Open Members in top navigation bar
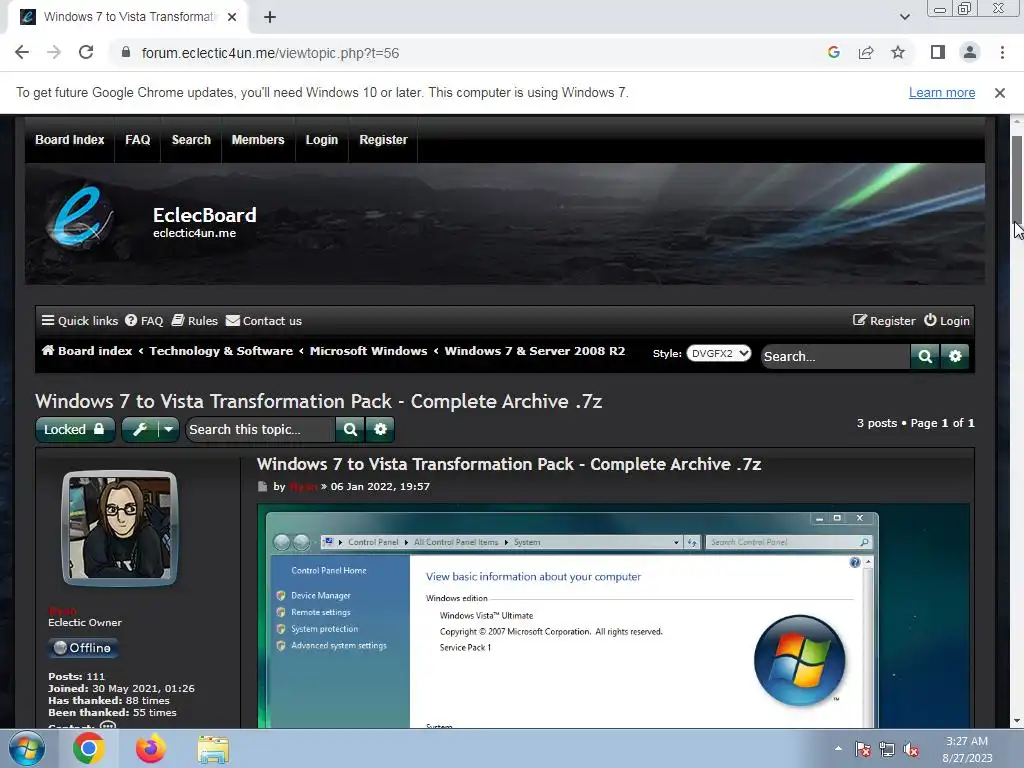 [258, 140]
